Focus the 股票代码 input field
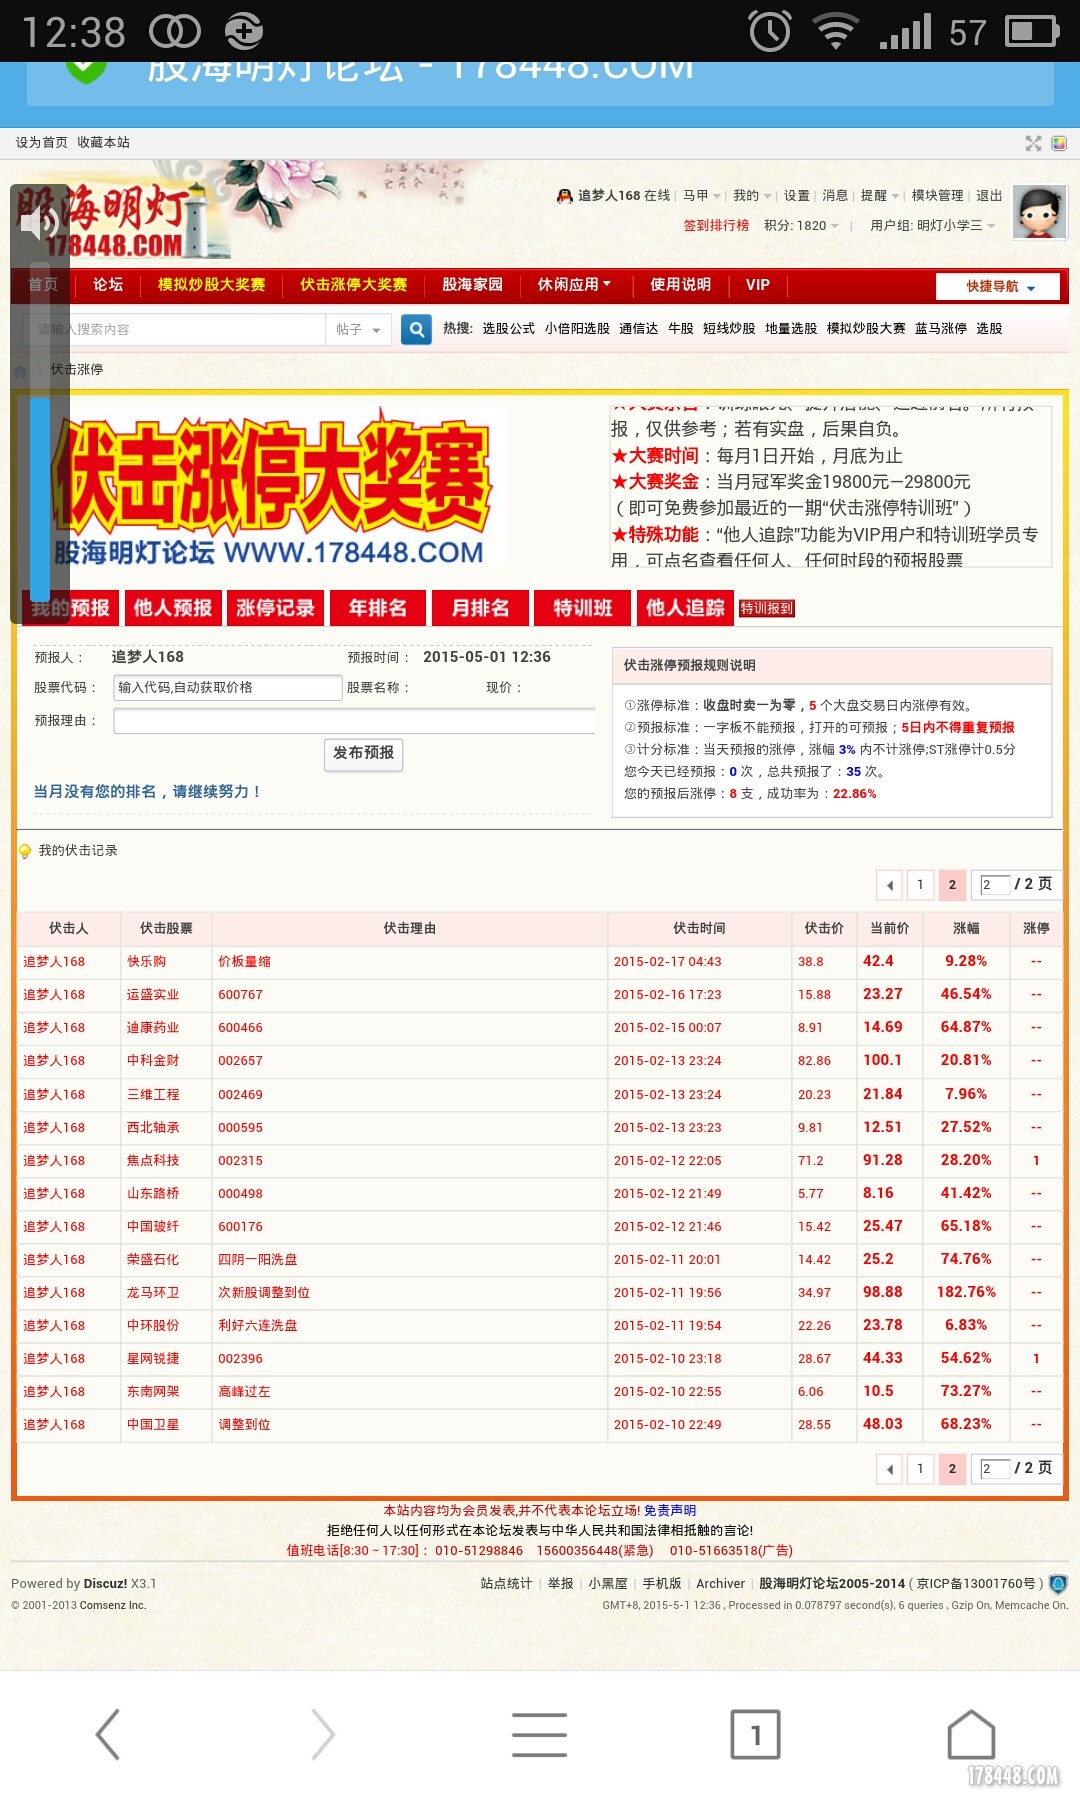 pyautogui.click(x=228, y=687)
